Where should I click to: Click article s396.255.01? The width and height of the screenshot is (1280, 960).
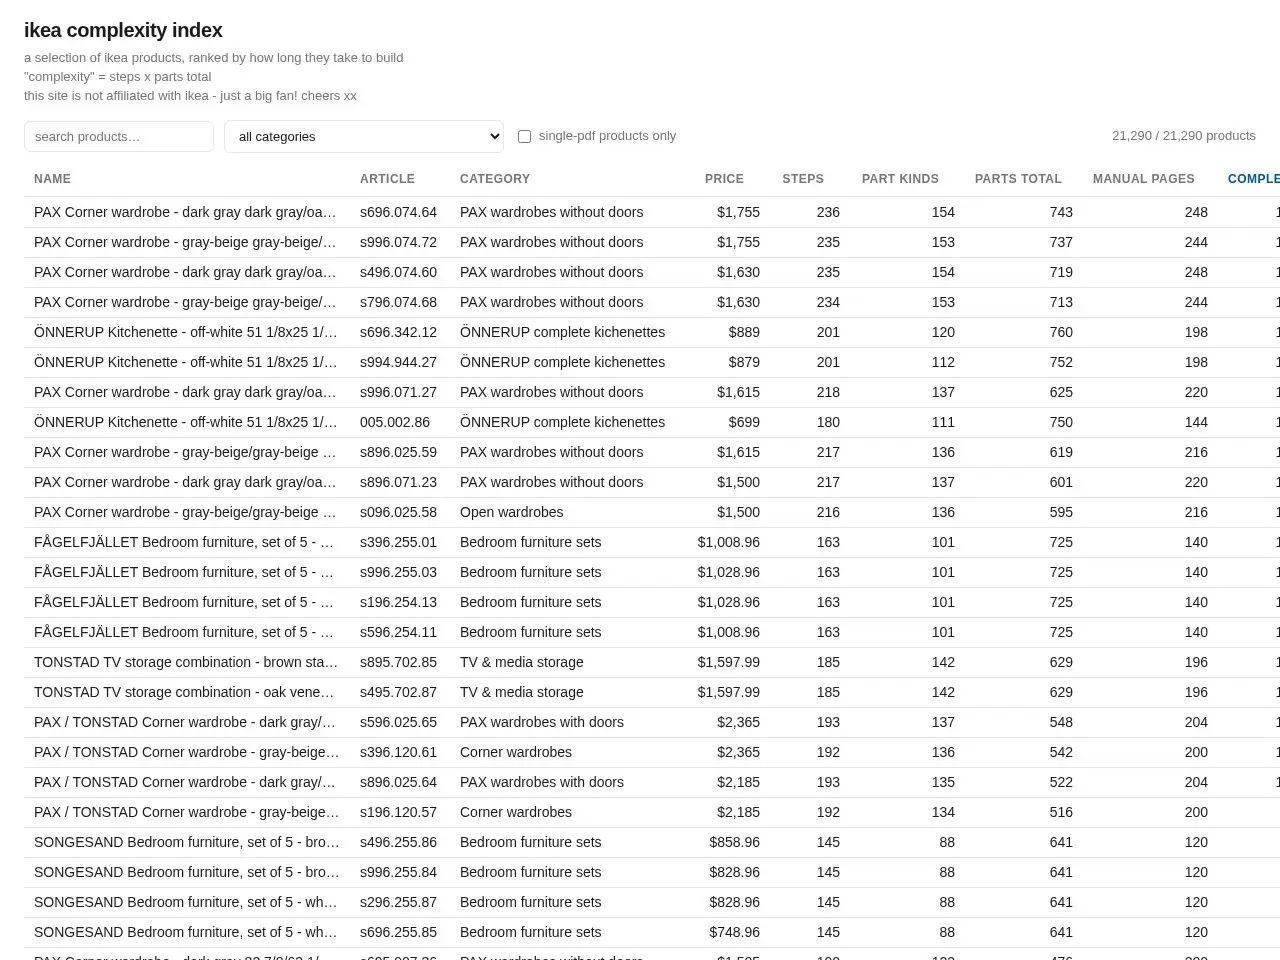398,542
